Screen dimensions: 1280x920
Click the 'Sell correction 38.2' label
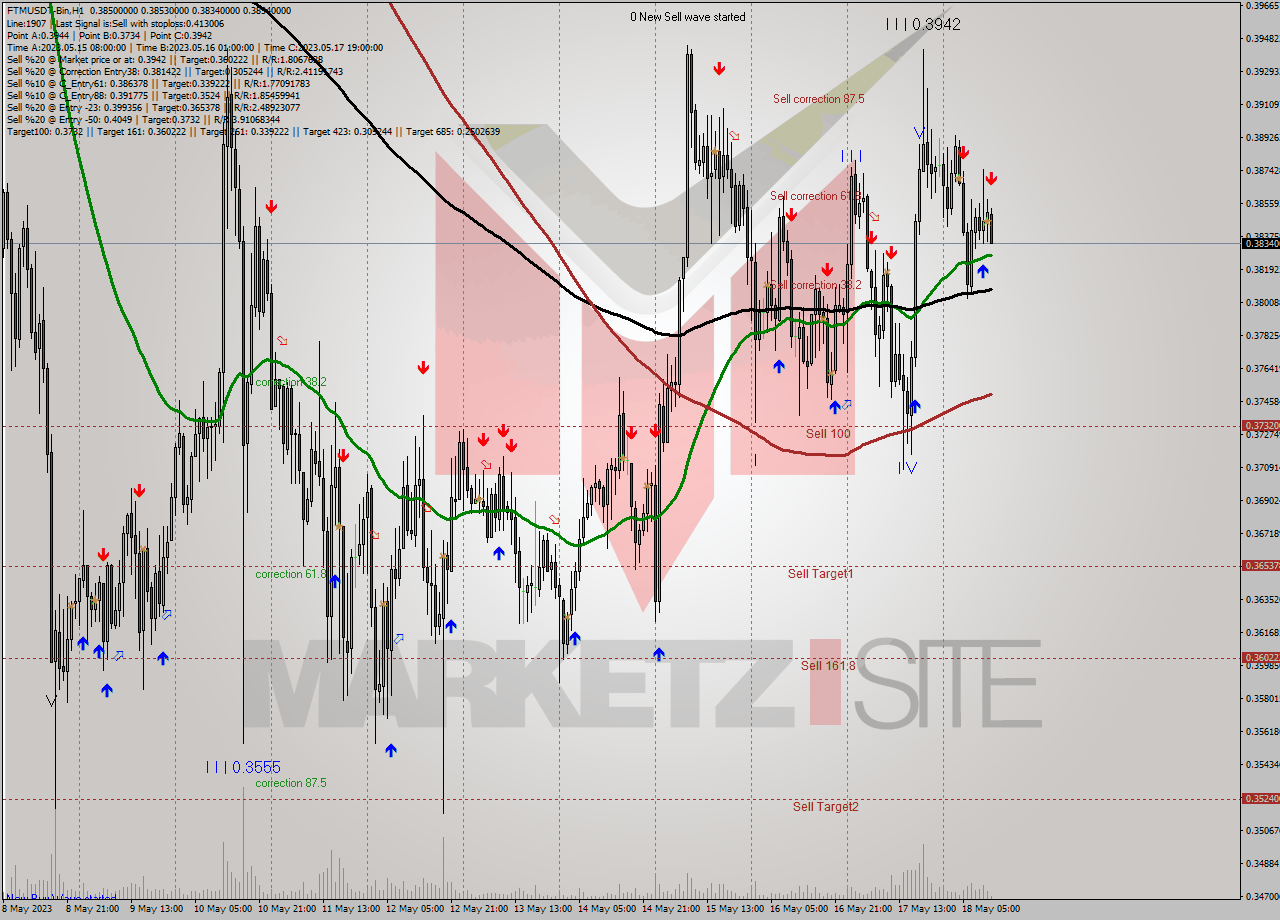click(816, 285)
